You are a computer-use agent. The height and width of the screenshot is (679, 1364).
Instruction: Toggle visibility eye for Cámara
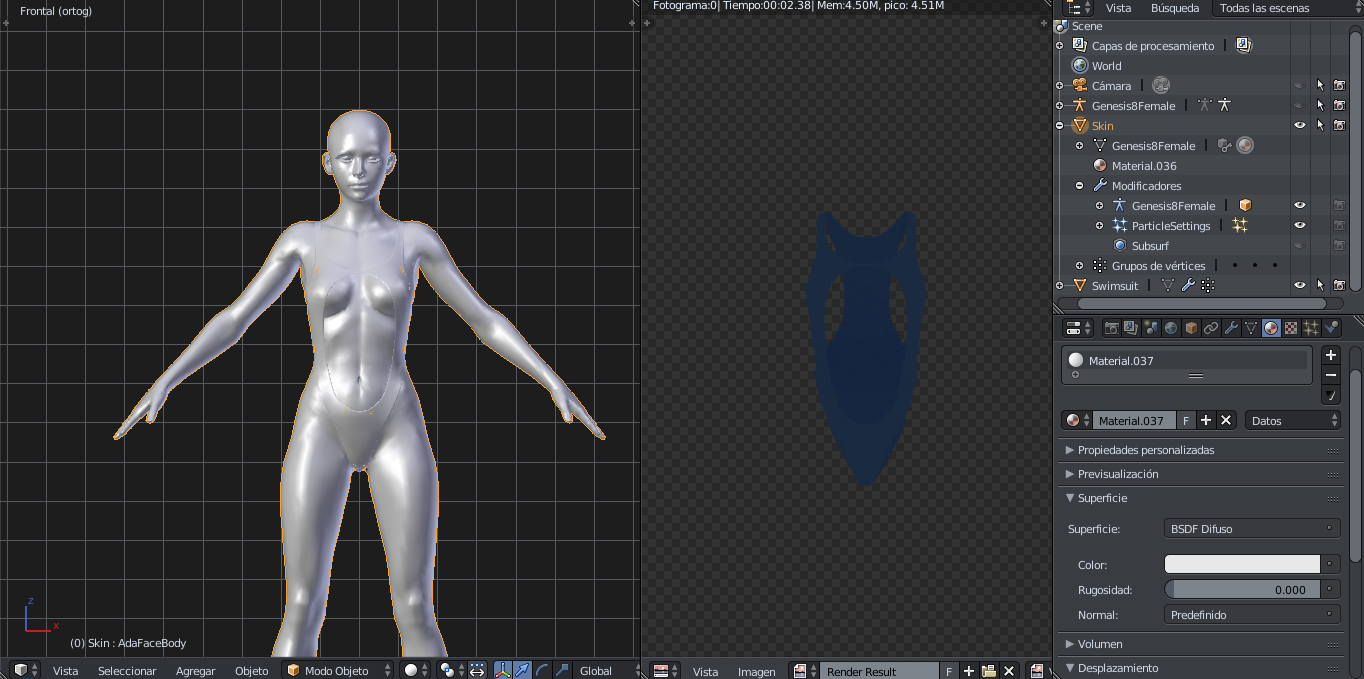(1300, 86)
